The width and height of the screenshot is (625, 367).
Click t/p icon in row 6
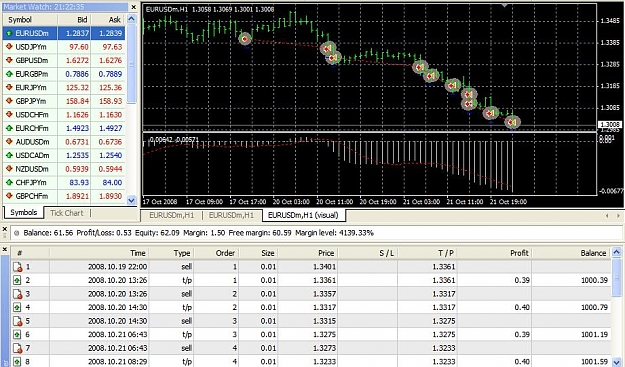pos(17,334)
